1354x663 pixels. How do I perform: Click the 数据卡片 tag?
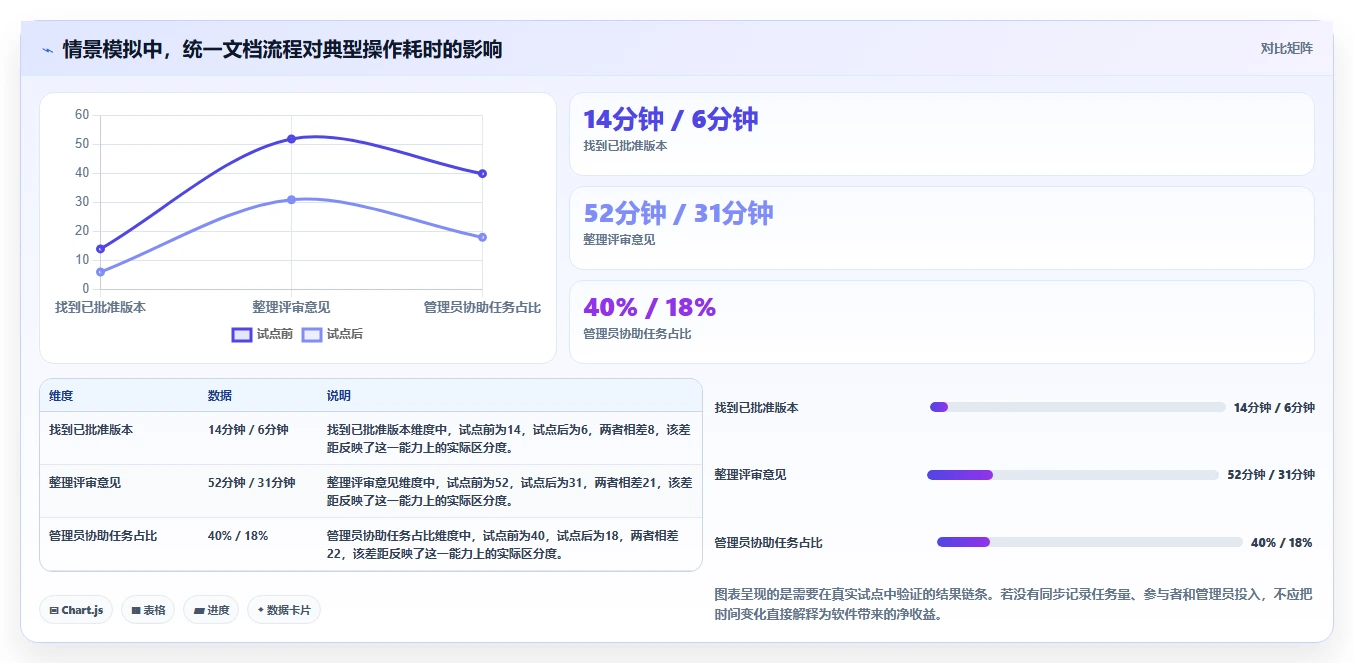point(284,610)
